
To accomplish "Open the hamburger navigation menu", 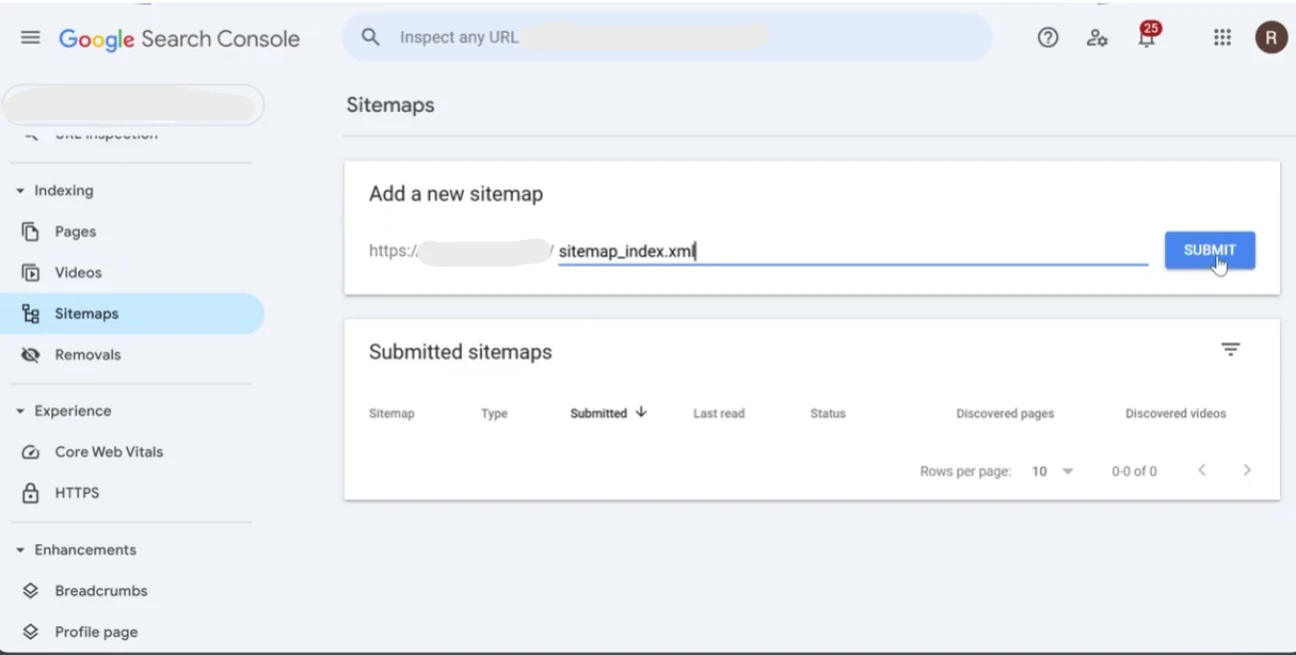I will tap(30, 37).
